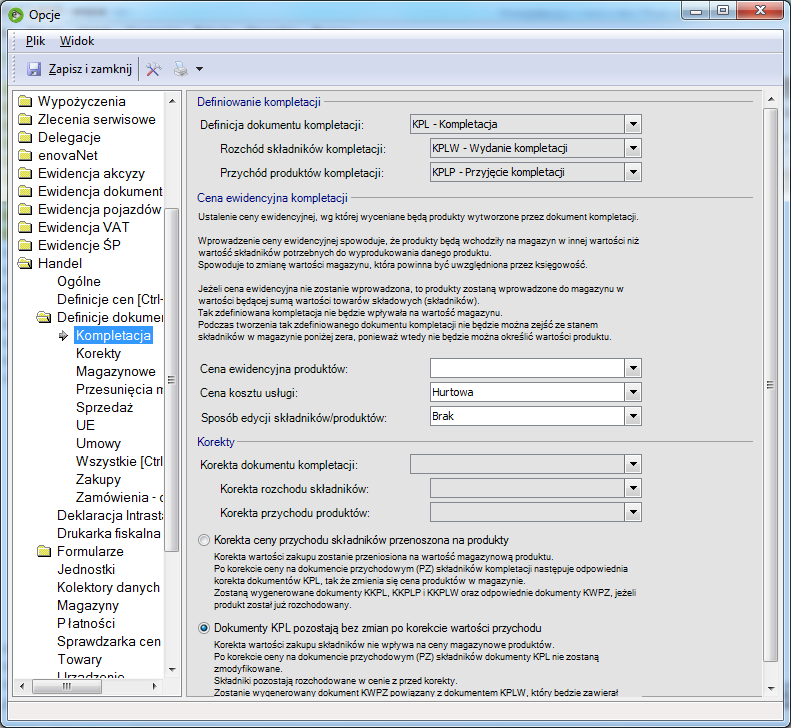Click the right panel vertical scrollbar thumb

(x=770, y=385)
